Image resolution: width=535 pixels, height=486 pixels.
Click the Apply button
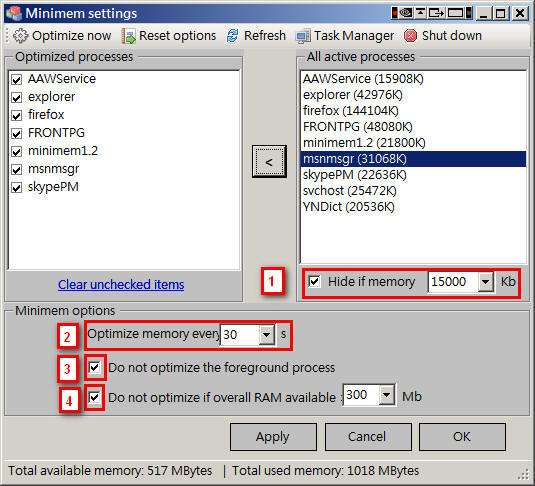tap(273, 437)
